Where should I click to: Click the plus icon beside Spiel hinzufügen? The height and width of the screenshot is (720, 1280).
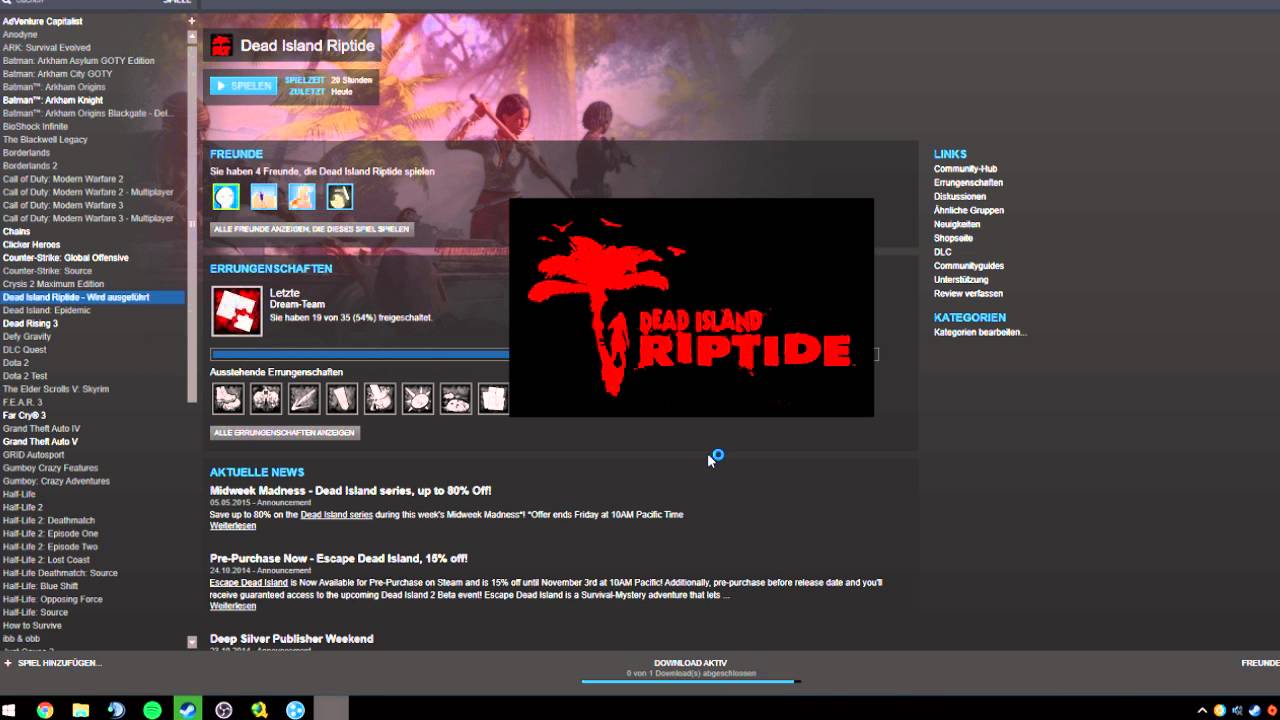(x=8, y=663)
